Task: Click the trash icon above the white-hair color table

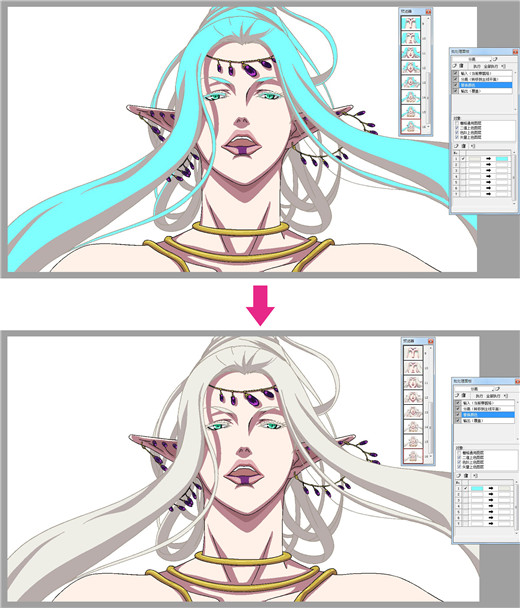Action: [466, 475]
